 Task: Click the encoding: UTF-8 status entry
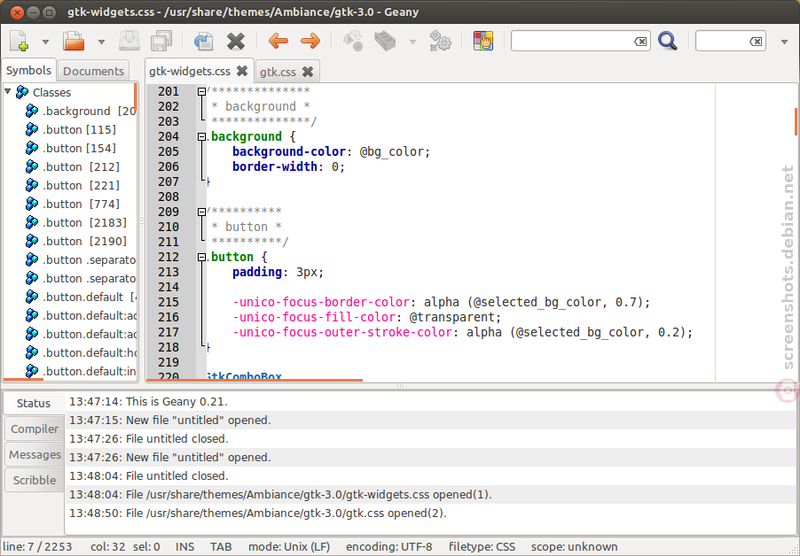pos(389,547)
